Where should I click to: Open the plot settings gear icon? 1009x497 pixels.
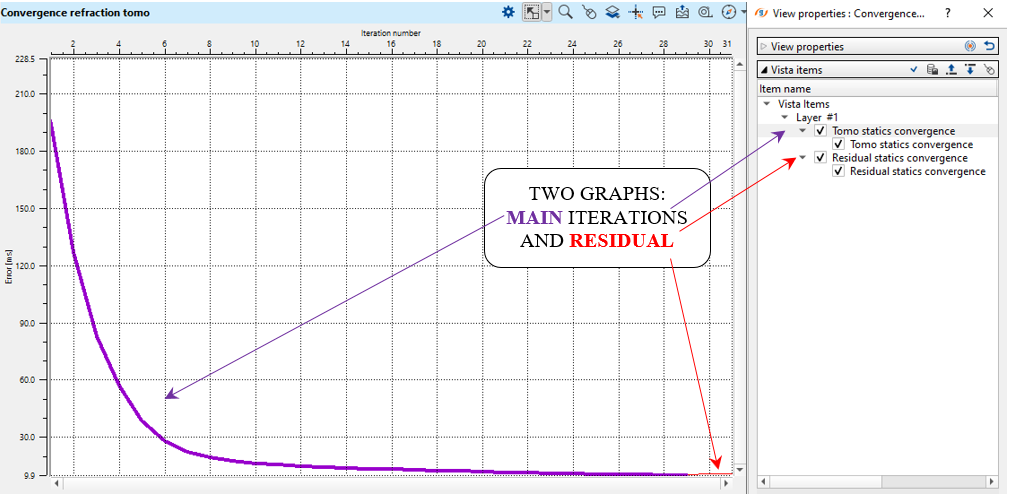click(508, 12)
